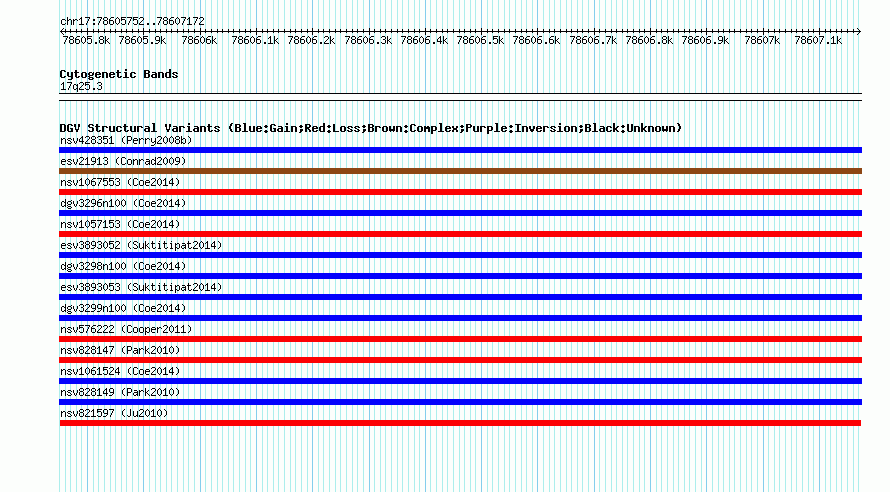Click the red bar under nsv828147
890x492 pixels.
460,360
